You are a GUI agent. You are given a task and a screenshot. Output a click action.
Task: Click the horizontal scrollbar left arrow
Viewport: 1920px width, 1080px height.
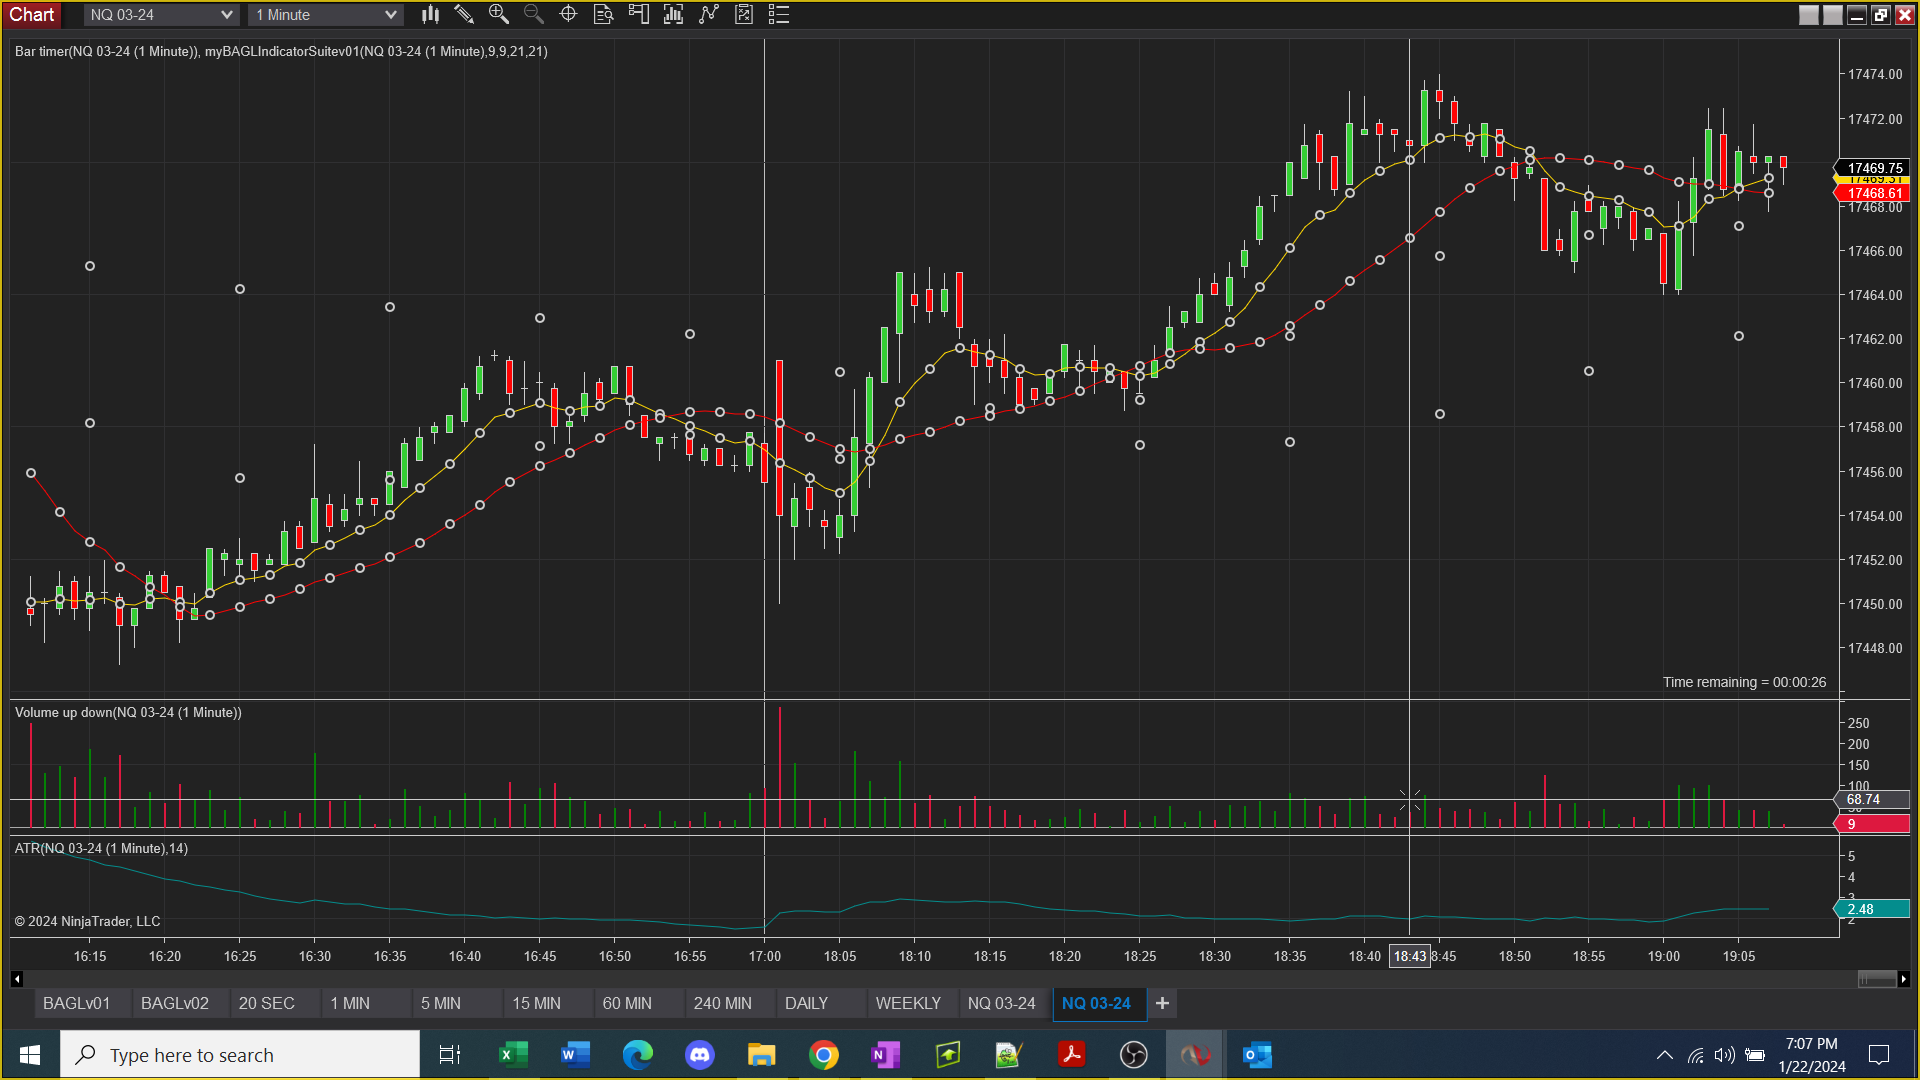coord(17,979)
